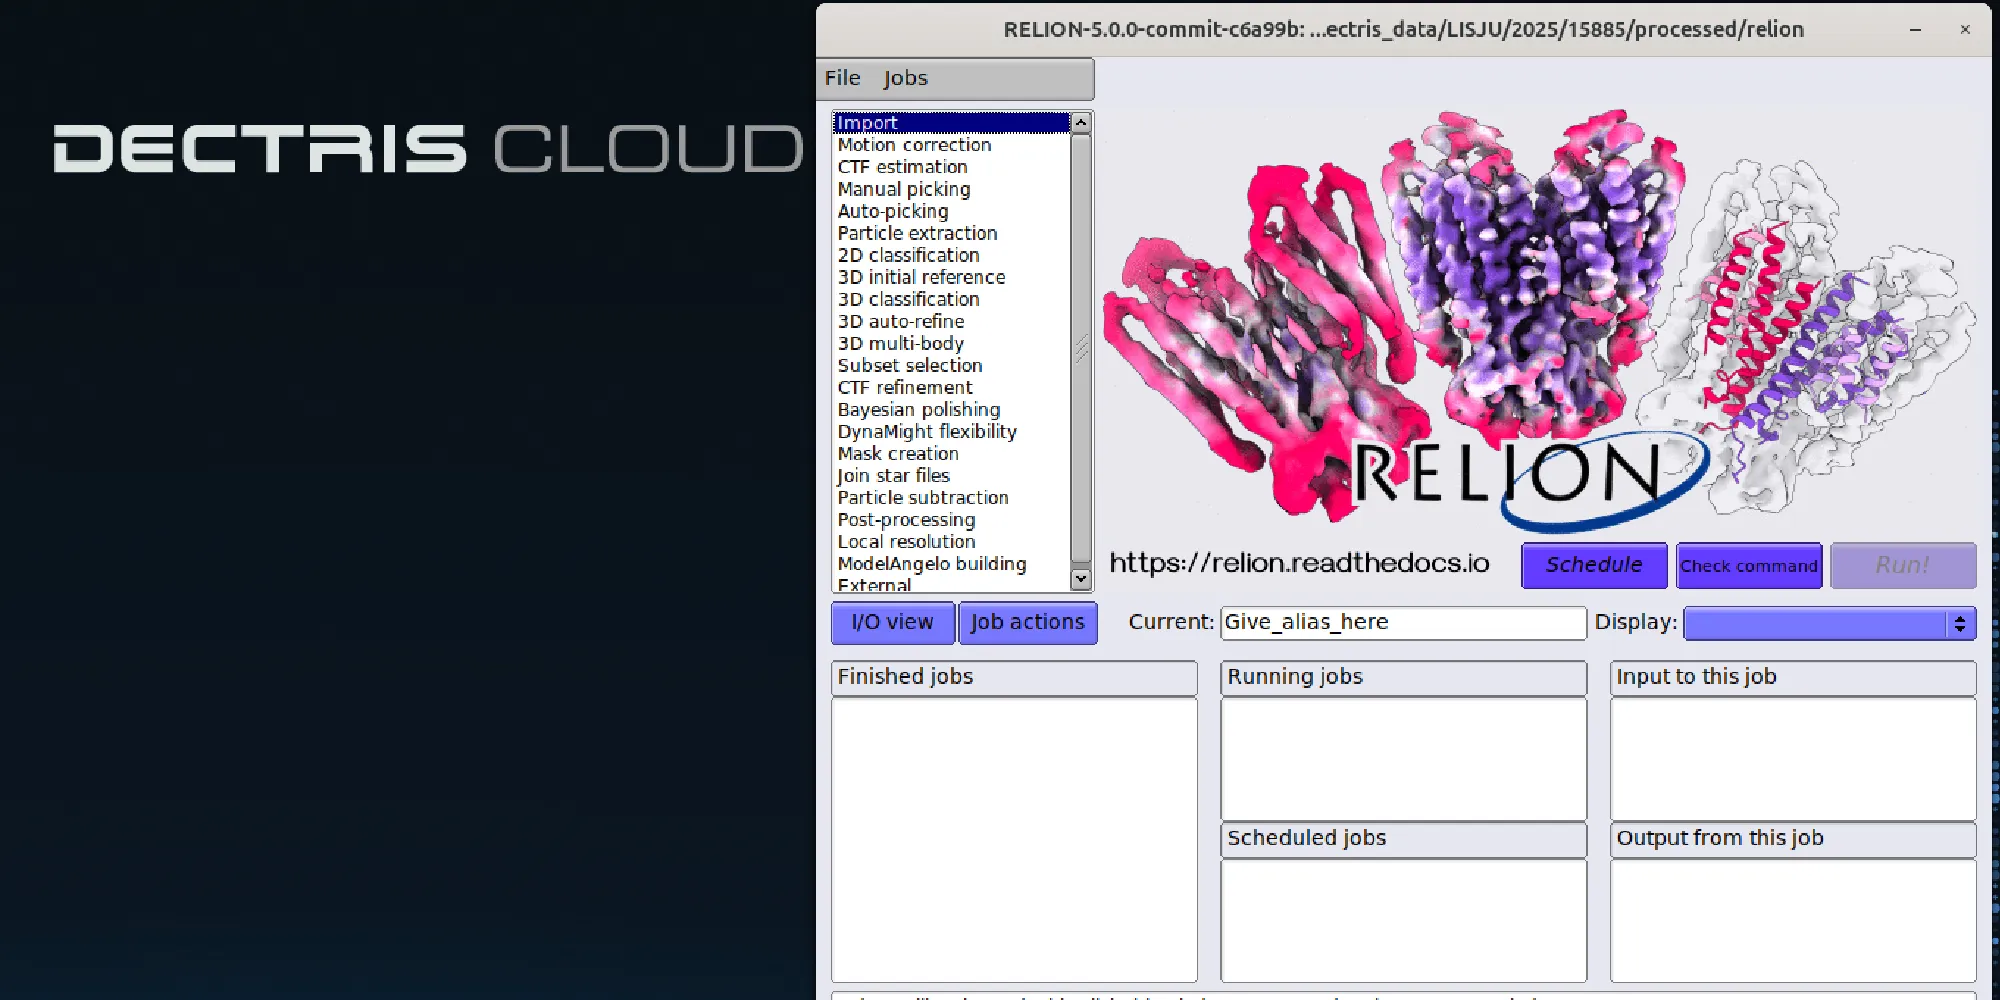Click the Finished jobs list area
Image resolution: width=2000 pixels, height=1000 pixels.
[1014, 840]
